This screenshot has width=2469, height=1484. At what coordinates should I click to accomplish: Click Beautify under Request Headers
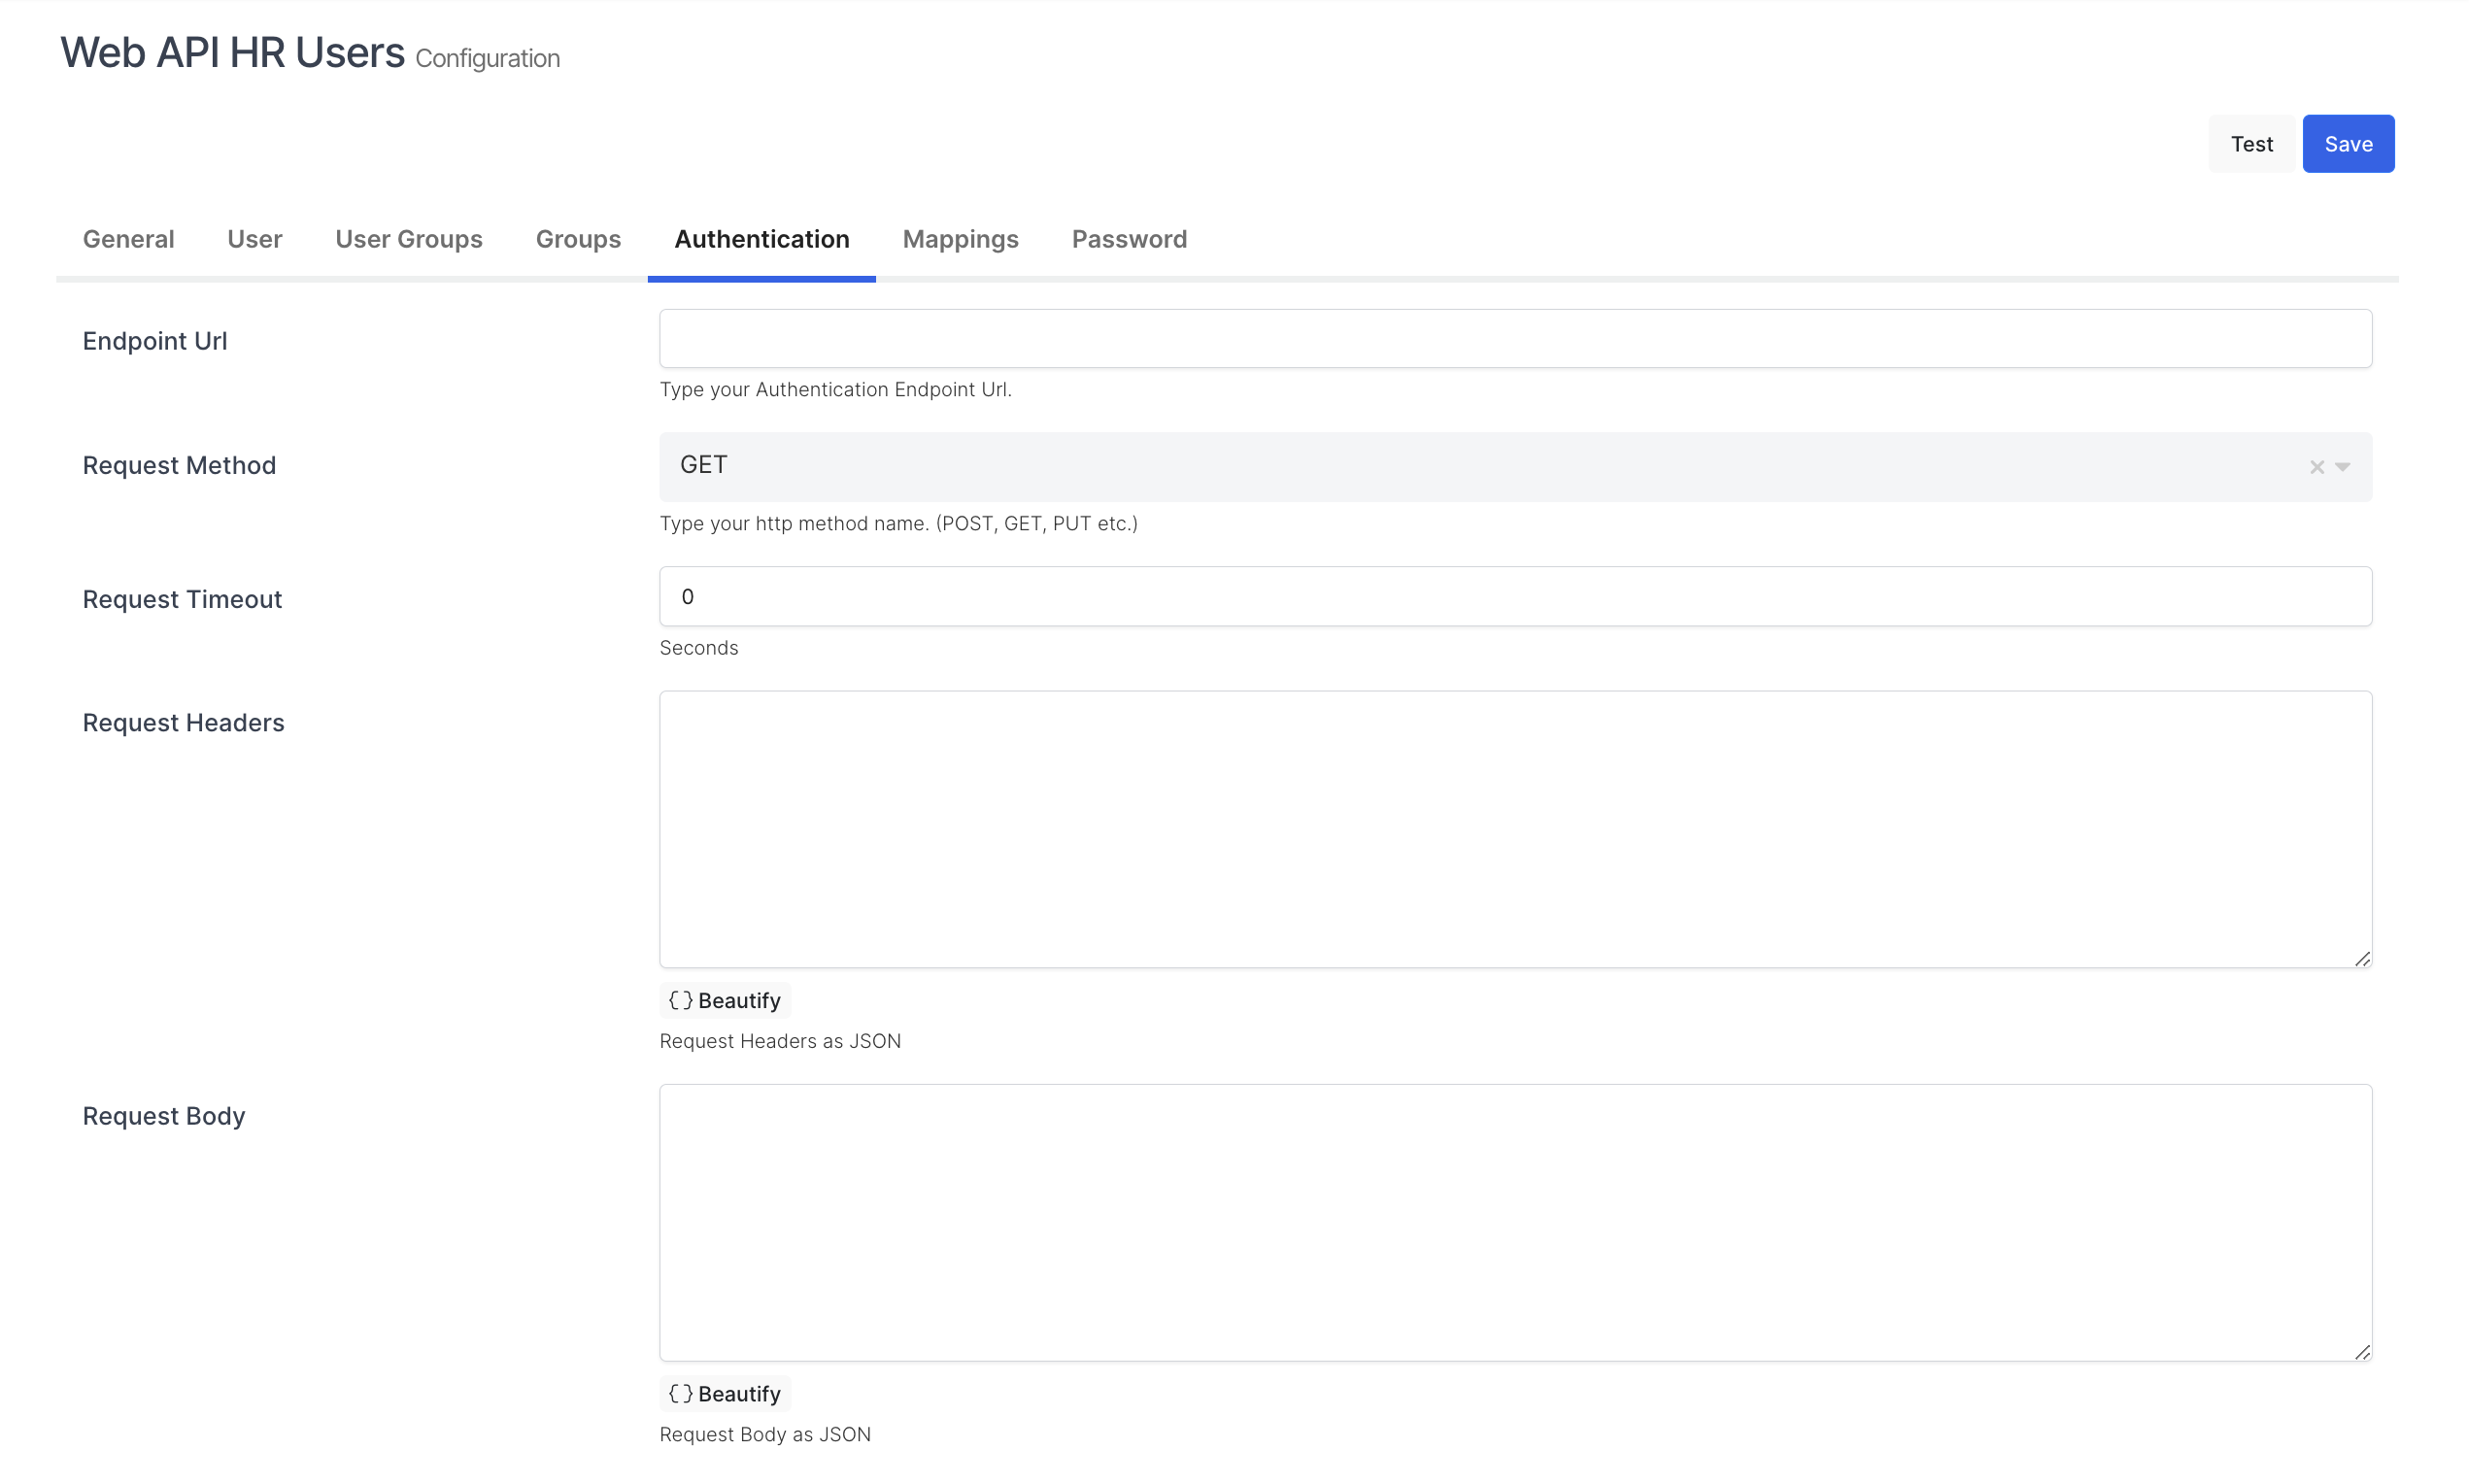725,1000
